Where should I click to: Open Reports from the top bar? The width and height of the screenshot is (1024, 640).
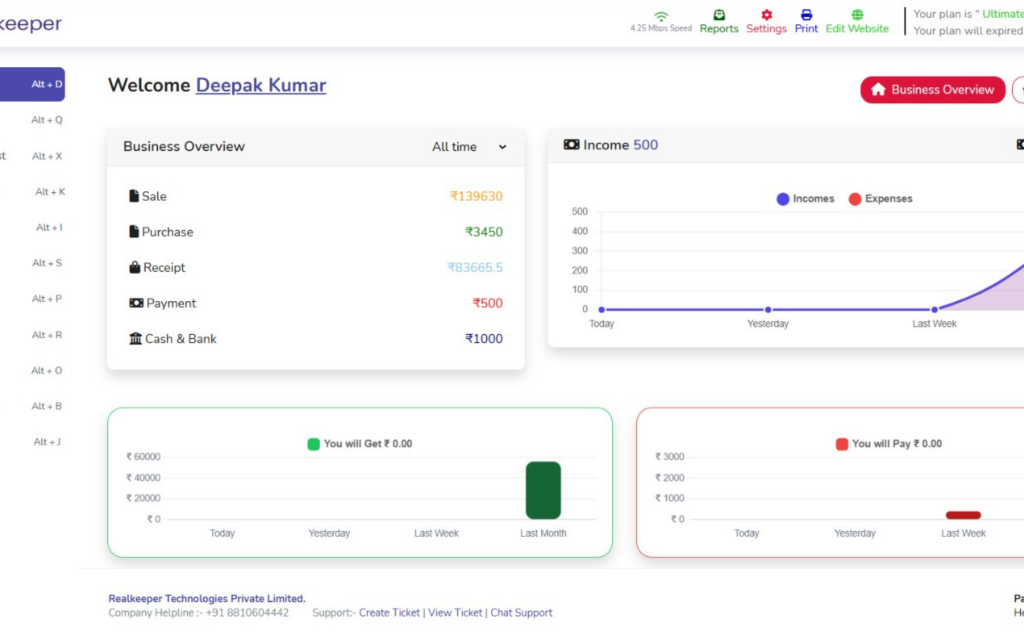(x=718, y=22)
